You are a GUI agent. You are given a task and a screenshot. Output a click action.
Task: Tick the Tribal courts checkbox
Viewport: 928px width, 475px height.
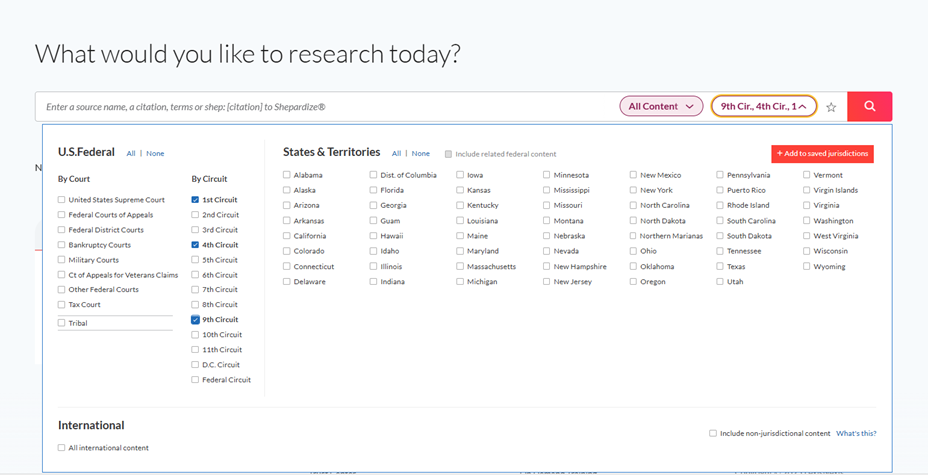click(x=62, y=323)
